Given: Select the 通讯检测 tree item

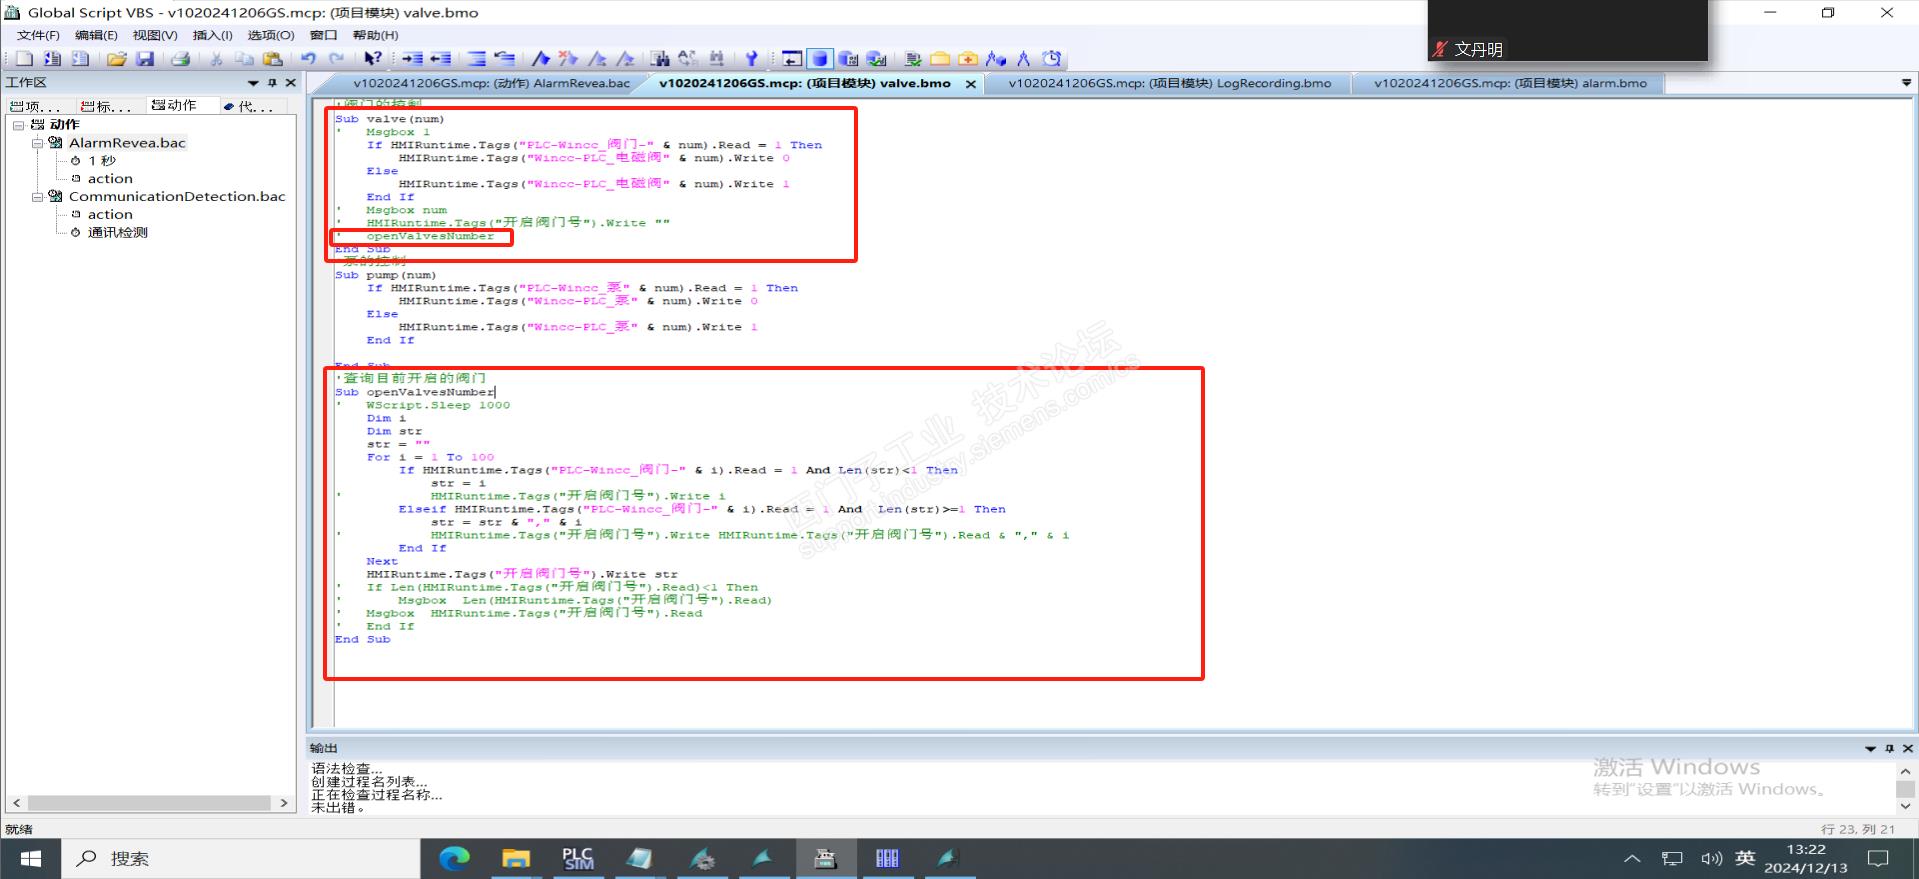Looking at the screenshot, I should (x=117, y=233).
